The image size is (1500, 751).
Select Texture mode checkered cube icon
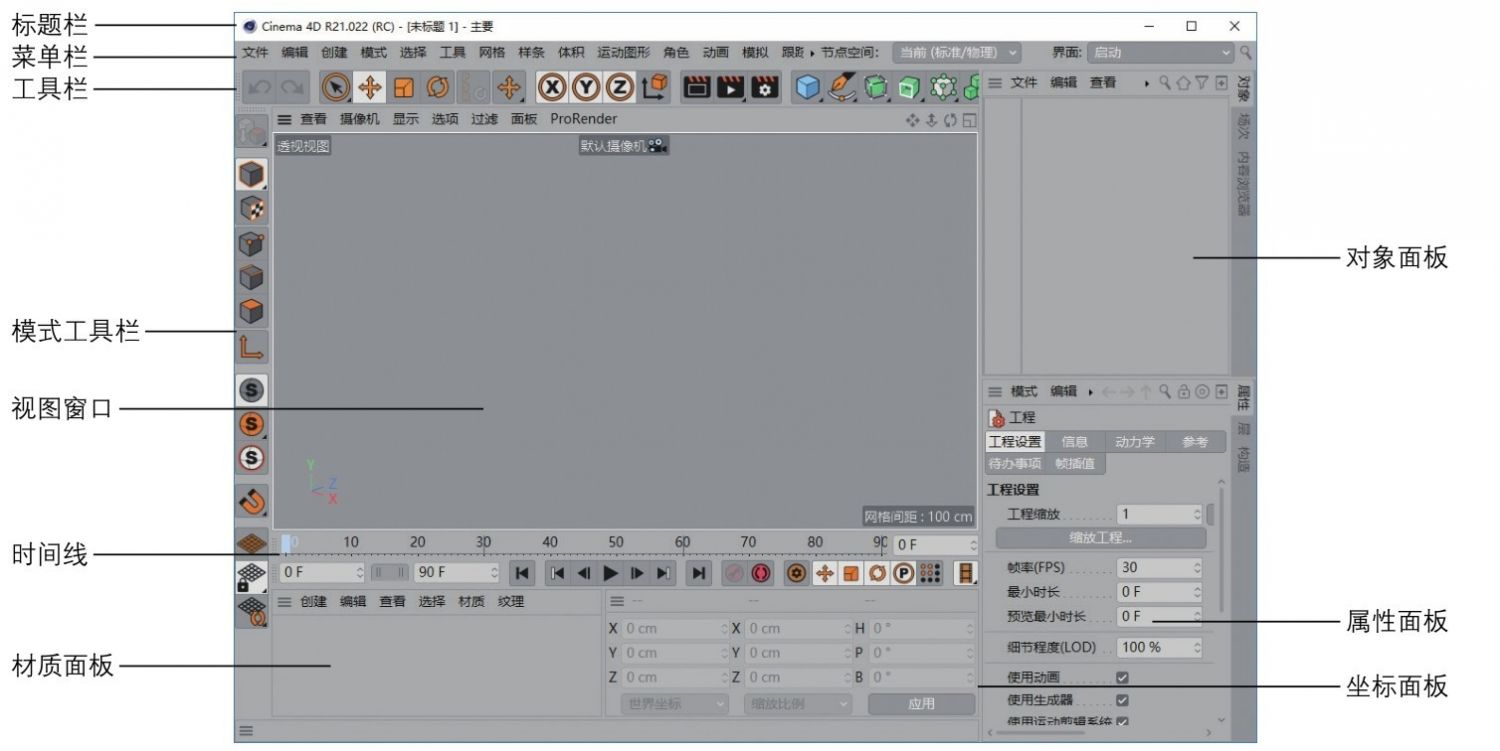(x=251, y=209)
